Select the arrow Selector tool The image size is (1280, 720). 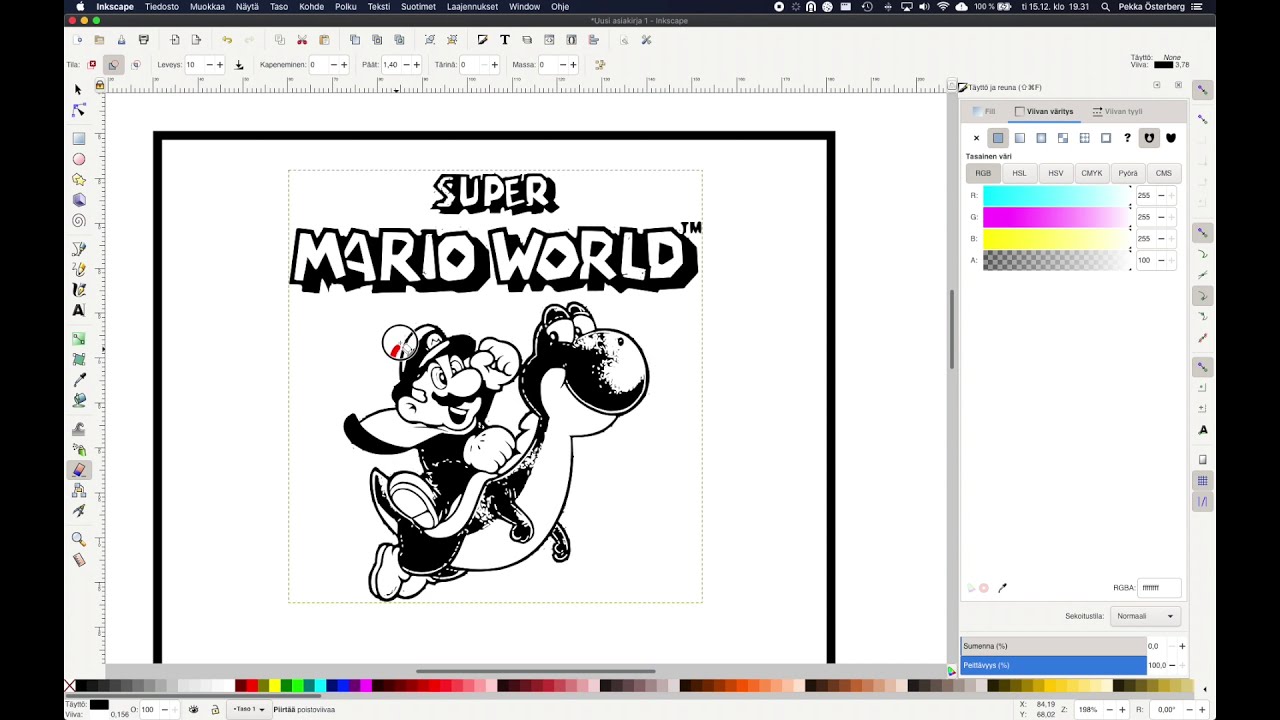(x=78, y=90)
